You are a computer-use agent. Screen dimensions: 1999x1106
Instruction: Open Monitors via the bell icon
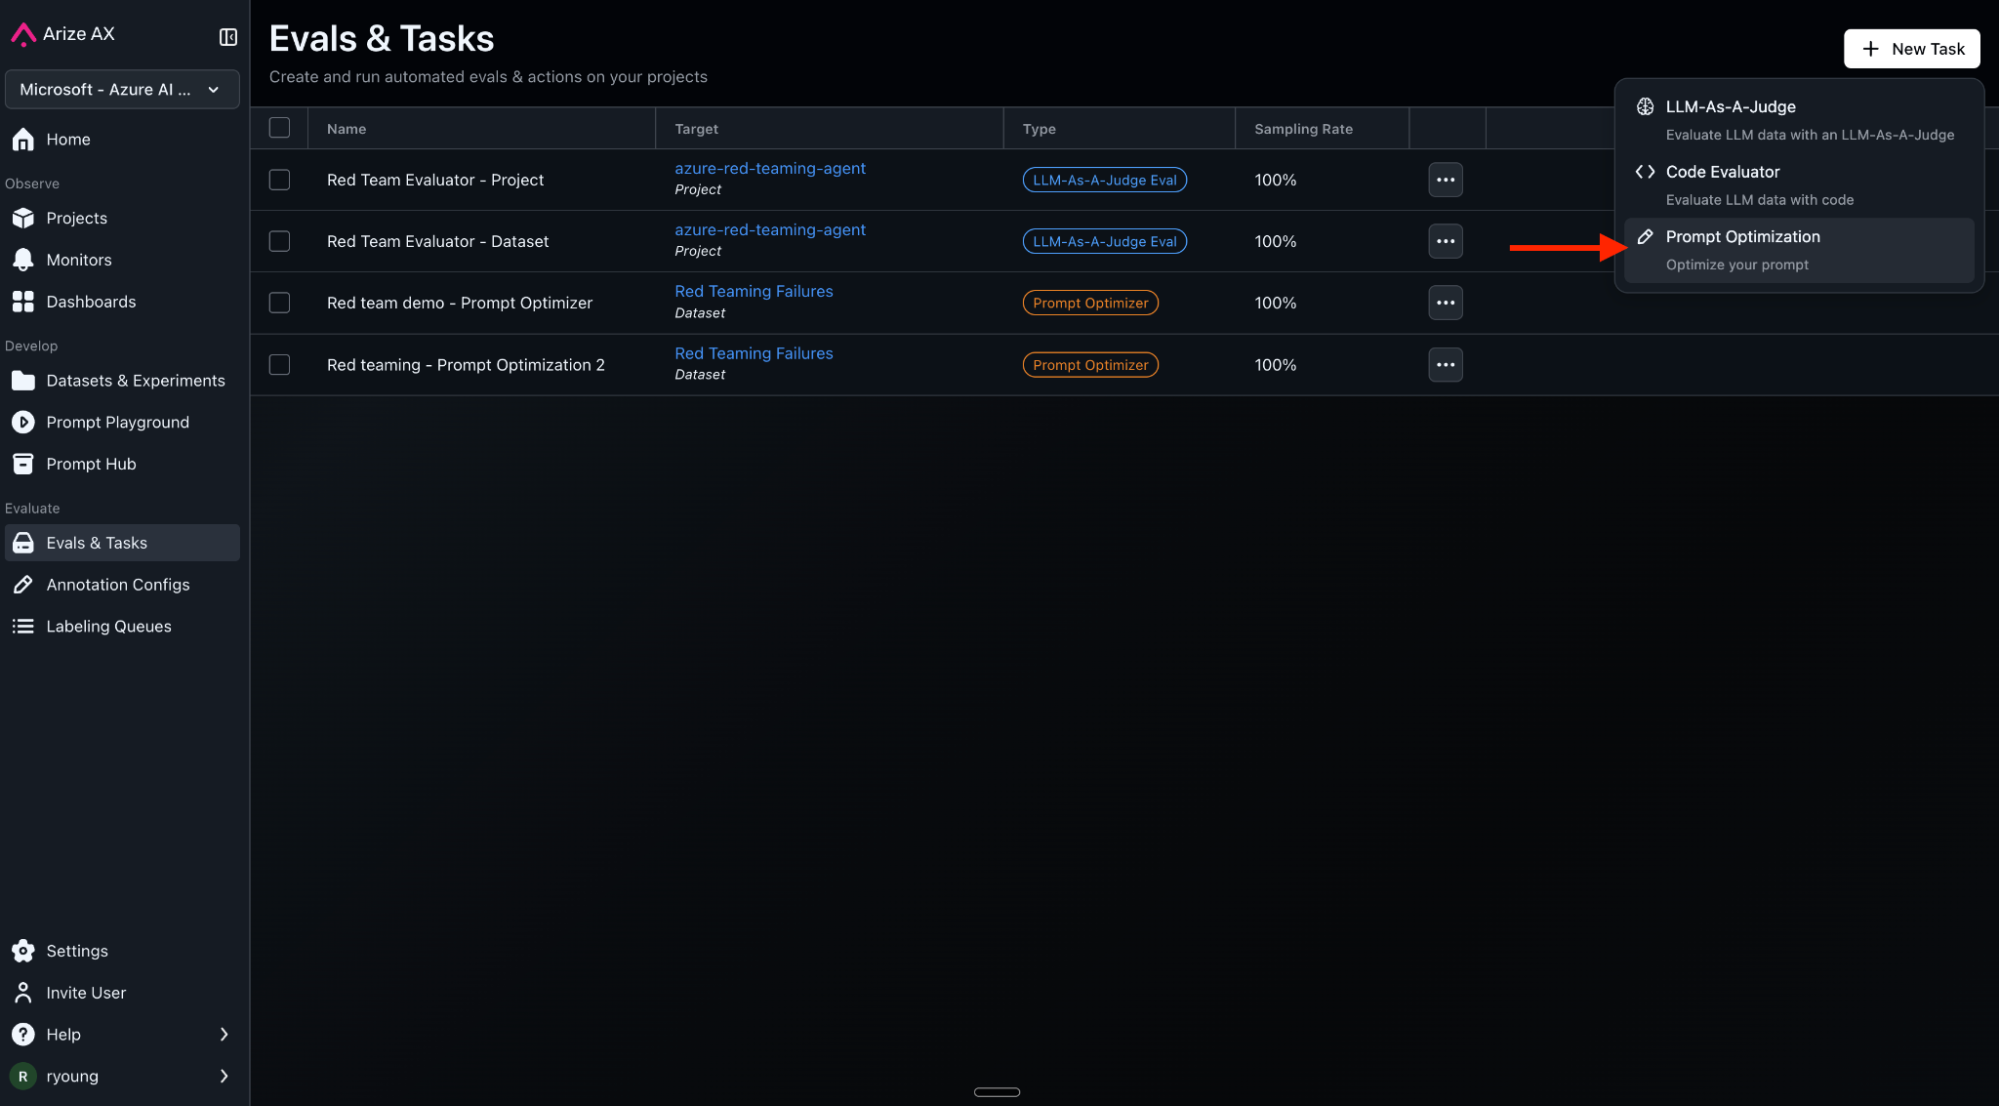point(23,260)
